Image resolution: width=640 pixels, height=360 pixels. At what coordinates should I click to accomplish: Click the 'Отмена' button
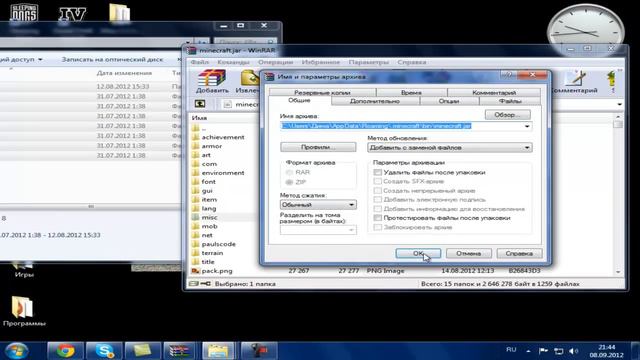[469, 253]
